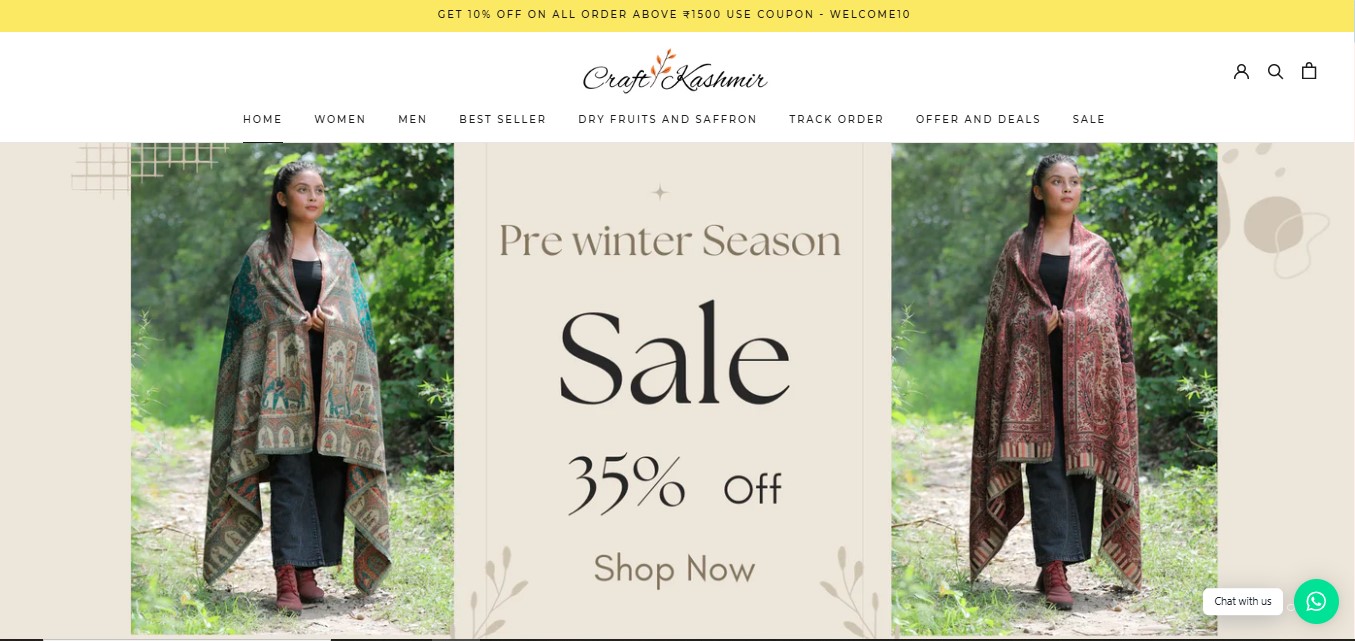This screenshot has width=1355, height=641.
Task: Click the WELCOME10 coupon announcement bar
Action: point(677,15)
